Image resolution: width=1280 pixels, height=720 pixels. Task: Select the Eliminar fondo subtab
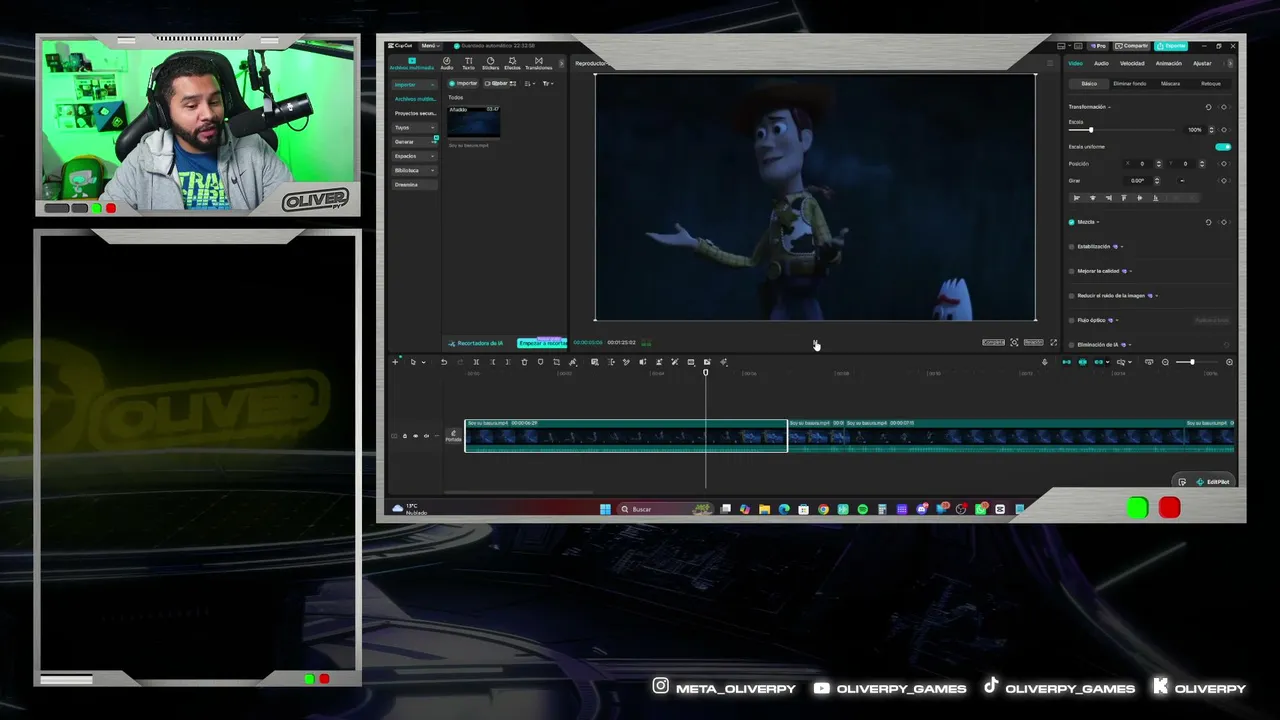(1129, 84)
